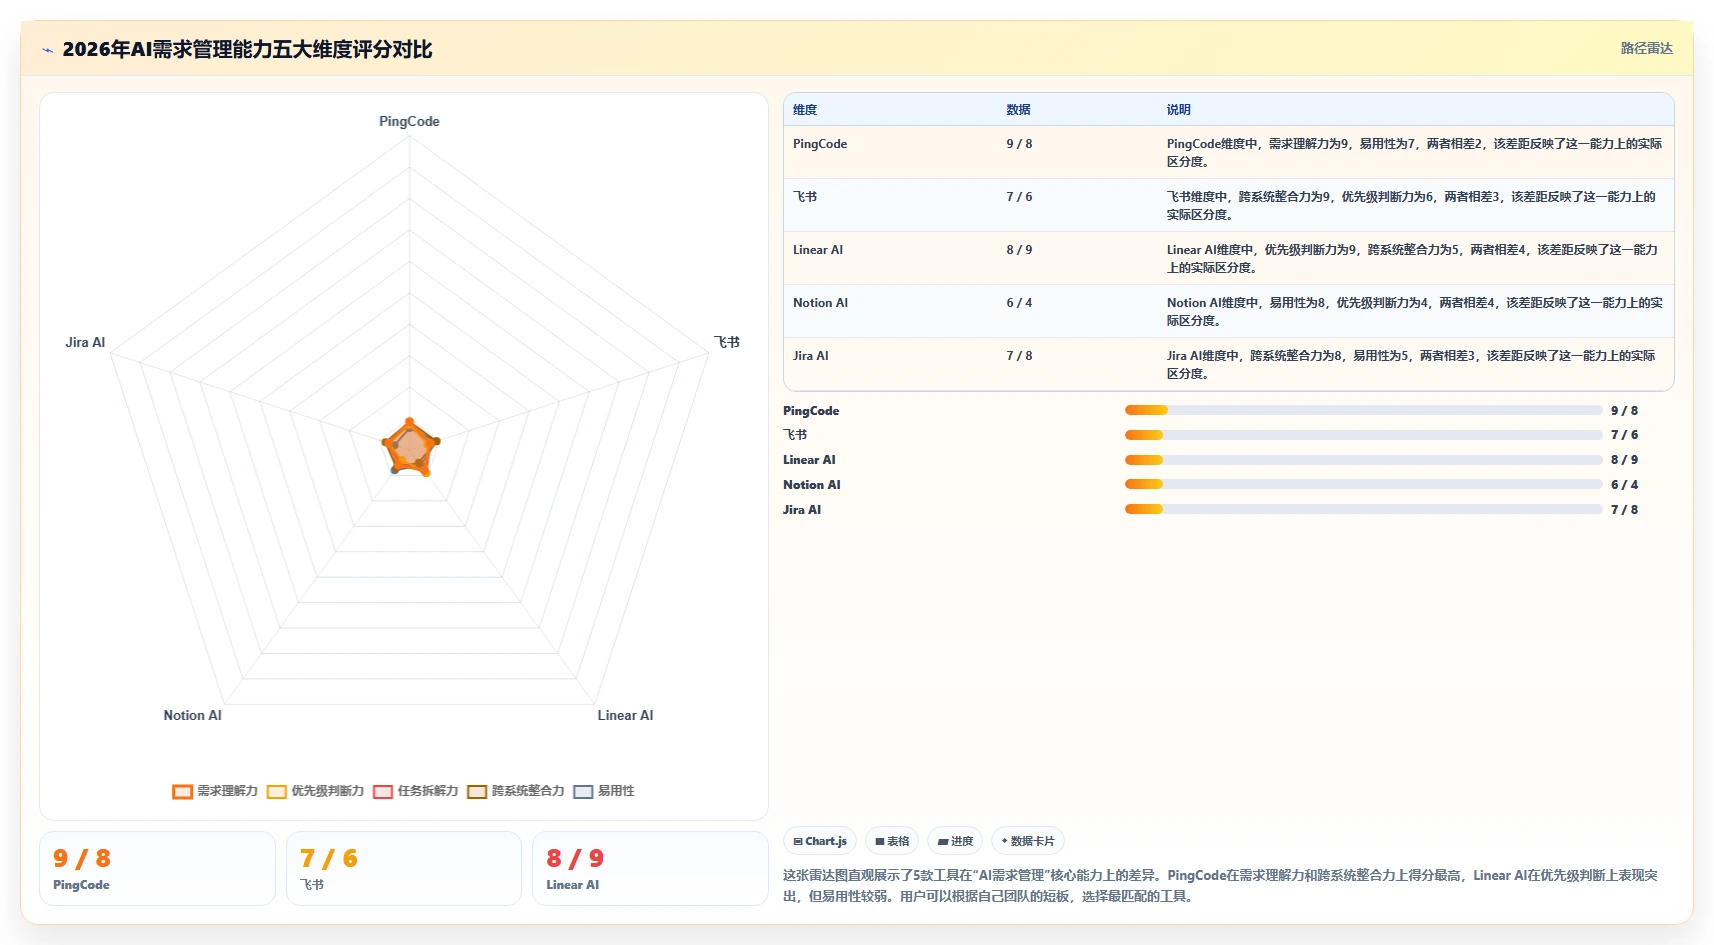Click the Jira AI label in the progress list
This screenshot has height=945, width=1714.
coord(802,510)
